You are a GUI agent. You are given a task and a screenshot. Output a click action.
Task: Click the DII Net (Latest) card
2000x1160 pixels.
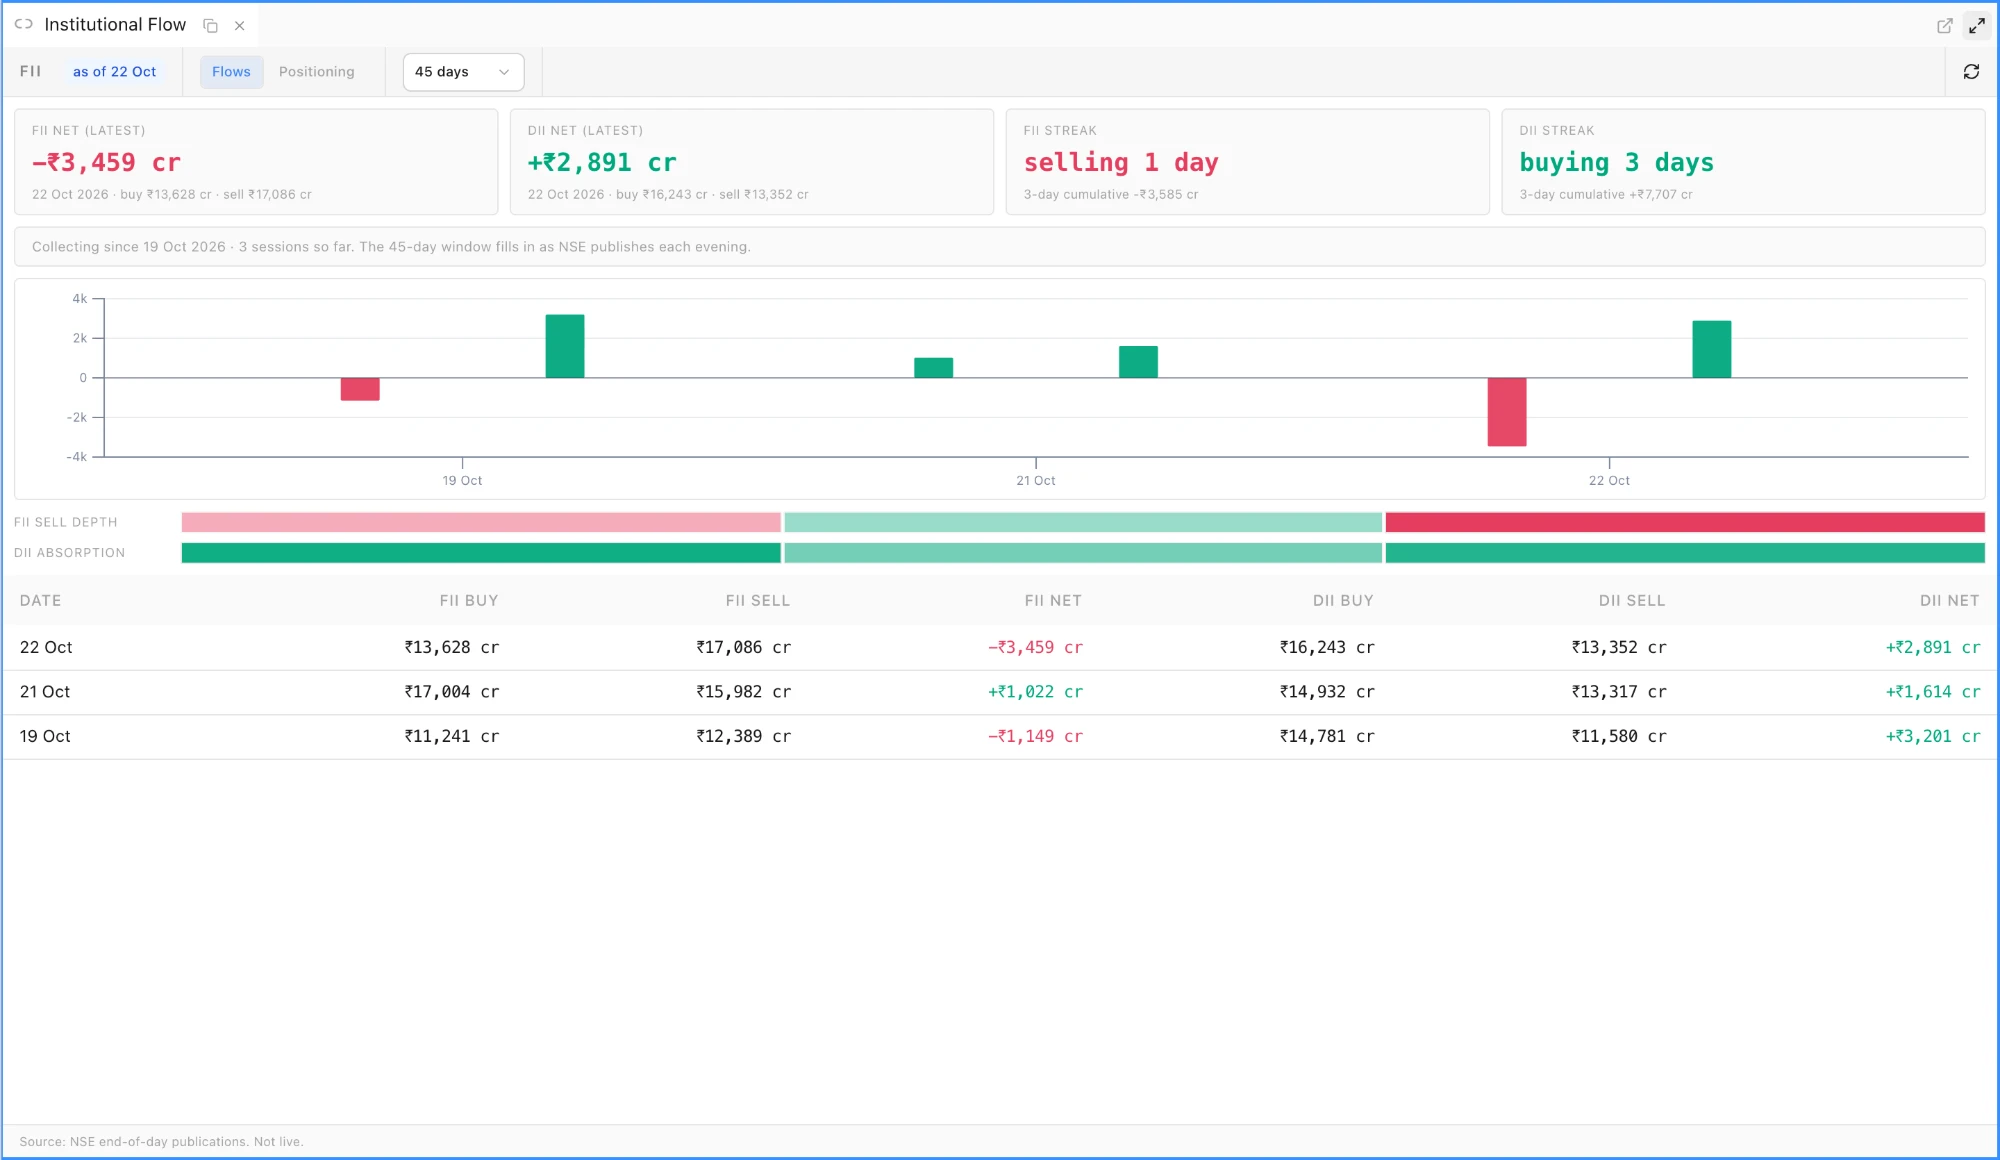[752, 162]
